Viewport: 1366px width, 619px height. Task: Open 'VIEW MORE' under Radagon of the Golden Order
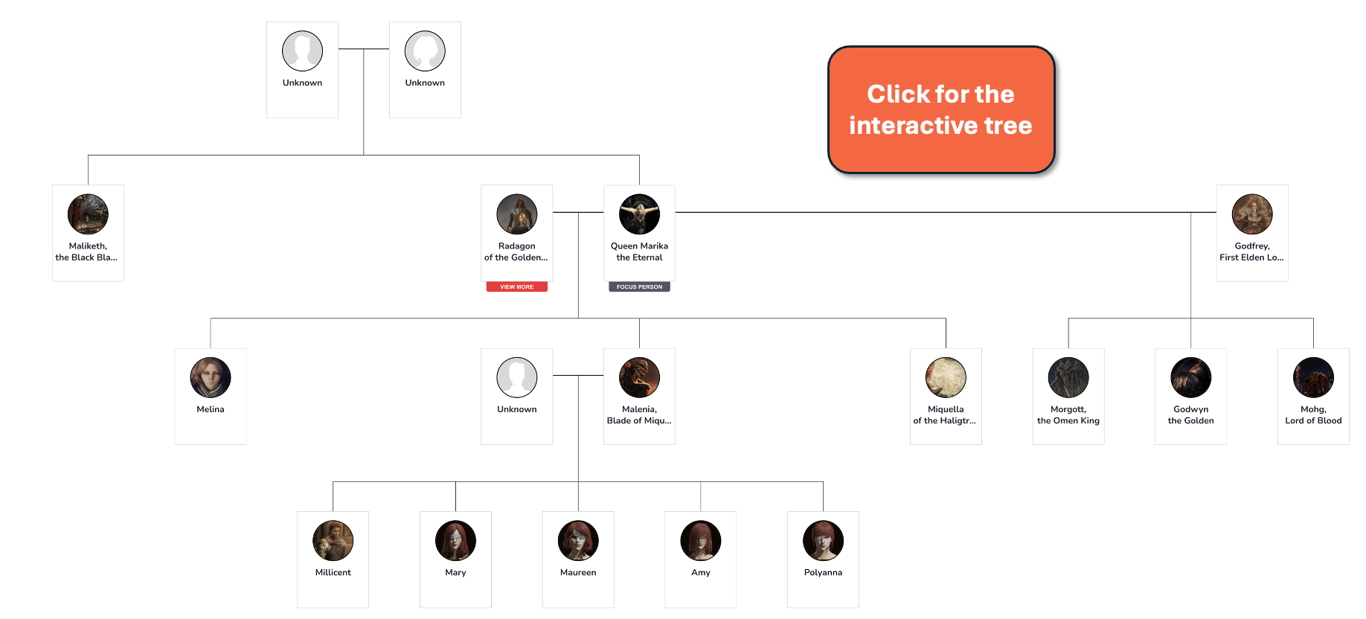(x=516, y=286)
